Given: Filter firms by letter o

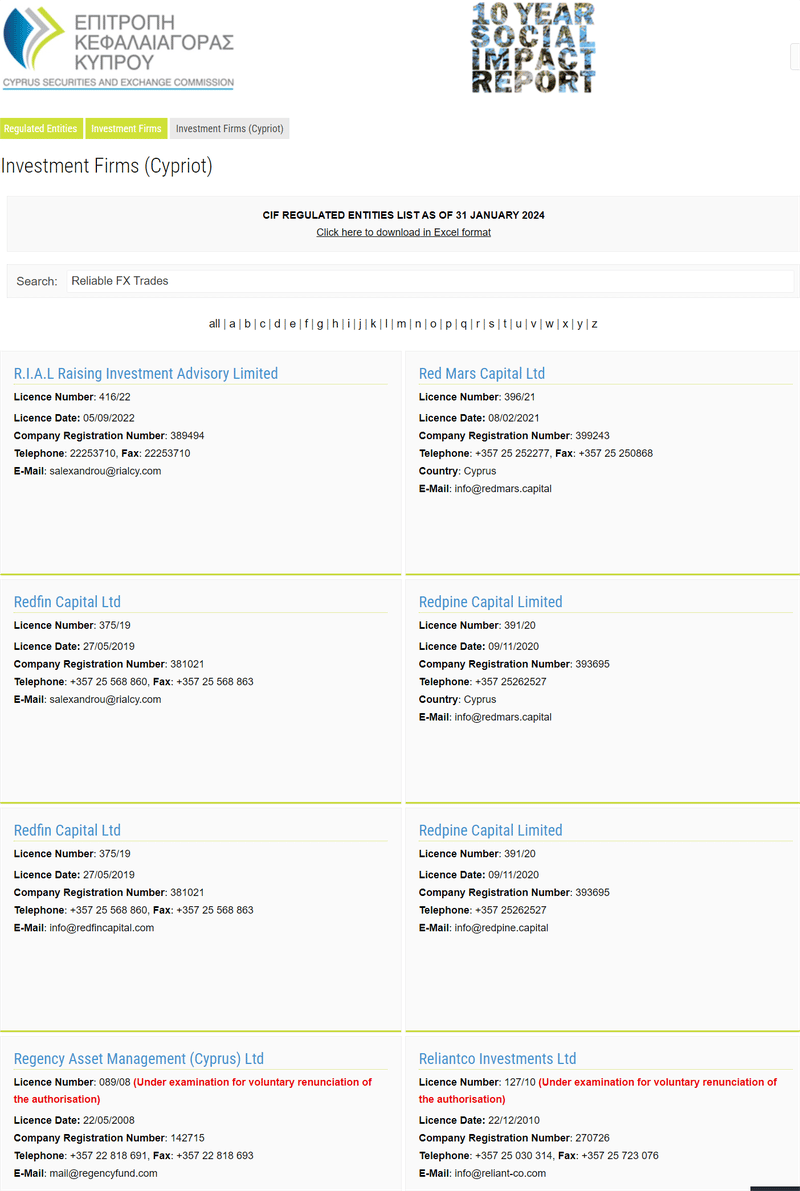Looking at the screenshot, I should 433,324.
